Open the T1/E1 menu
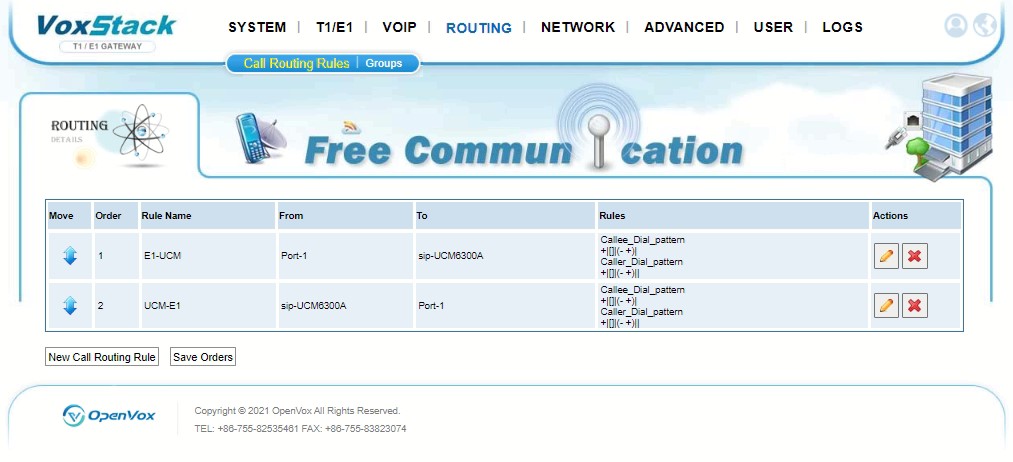The width and height of the screenshot is (1013, 462). [x=334, y=27]
